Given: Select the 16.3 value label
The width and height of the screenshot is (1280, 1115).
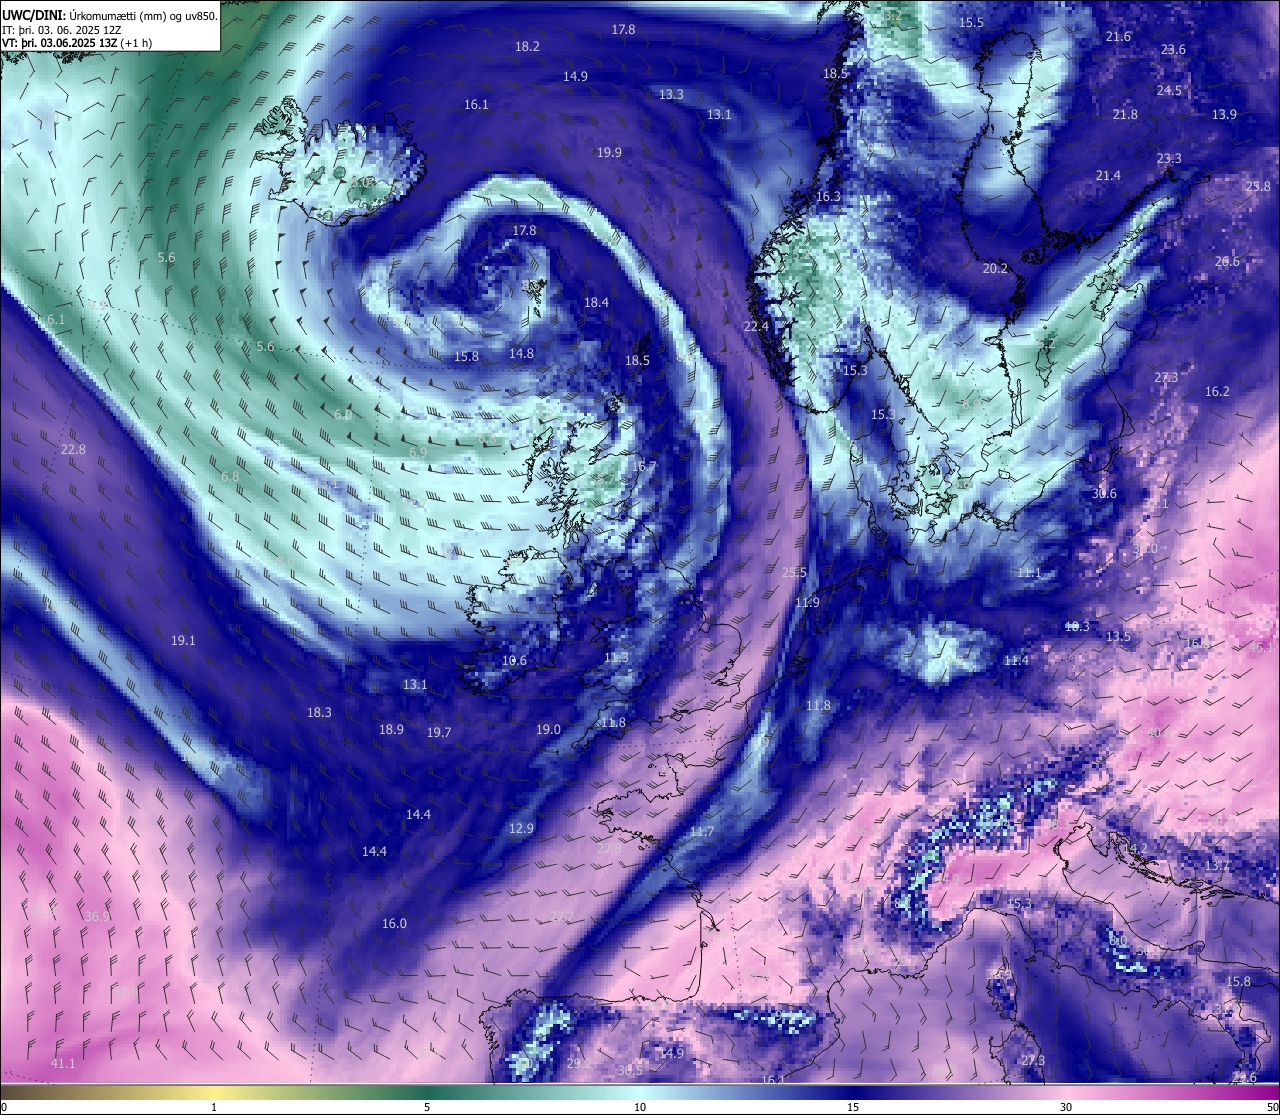Looking at the screenshot, I should pos(828,197).
